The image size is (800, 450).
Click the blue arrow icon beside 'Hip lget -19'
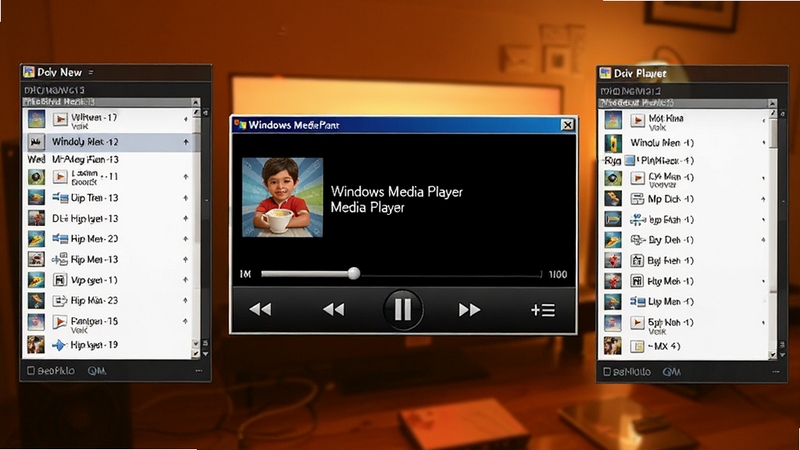pyautogui.click(x=59, y=345)
